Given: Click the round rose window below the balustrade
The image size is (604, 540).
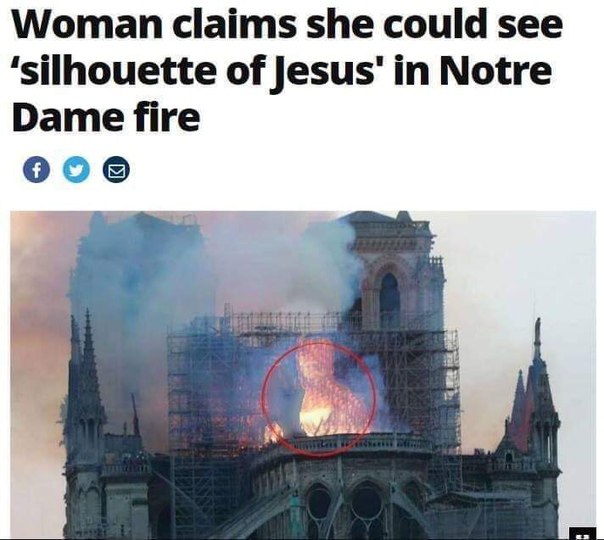Looking at the screenshot, I should 367,501.
